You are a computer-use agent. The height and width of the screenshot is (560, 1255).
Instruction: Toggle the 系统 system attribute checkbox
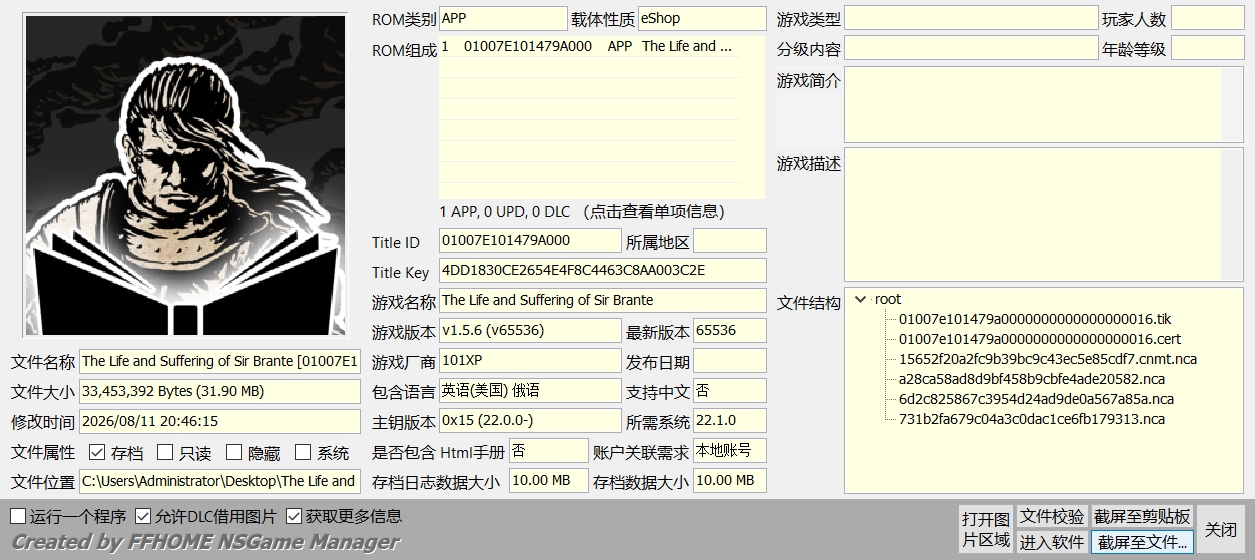[303, 453]
